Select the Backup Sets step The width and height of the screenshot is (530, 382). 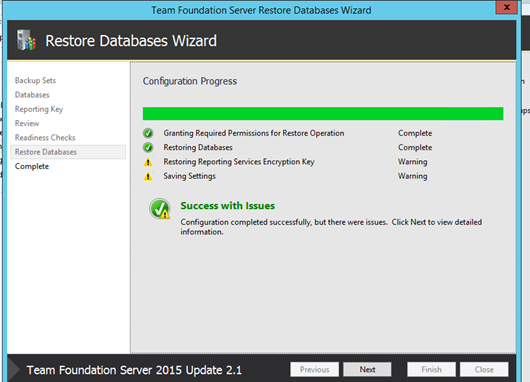point(35,80)
